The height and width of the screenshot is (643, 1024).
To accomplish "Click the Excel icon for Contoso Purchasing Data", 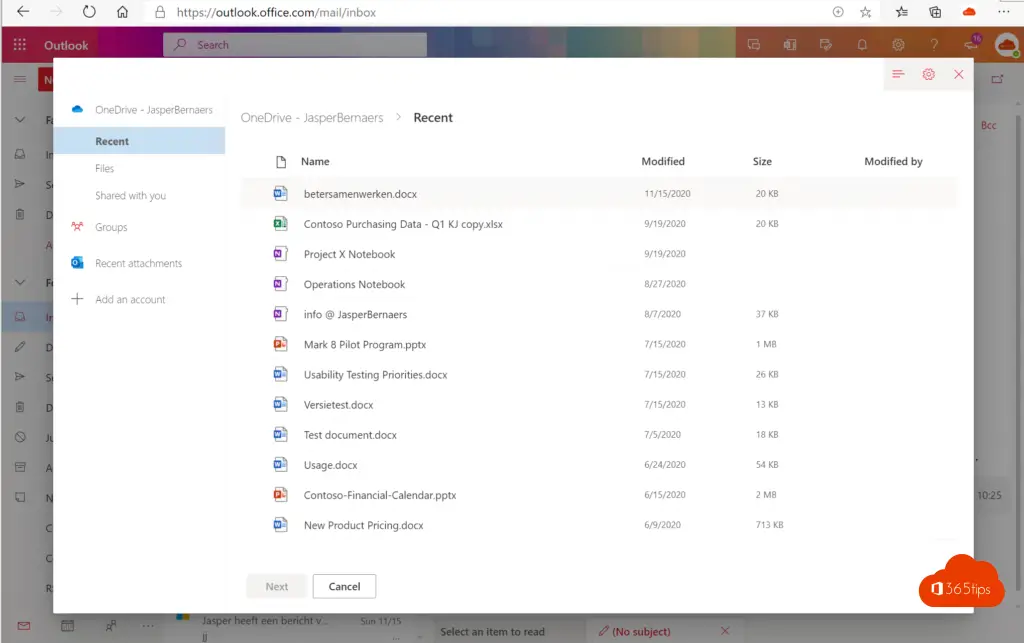I will click(280, 224).
